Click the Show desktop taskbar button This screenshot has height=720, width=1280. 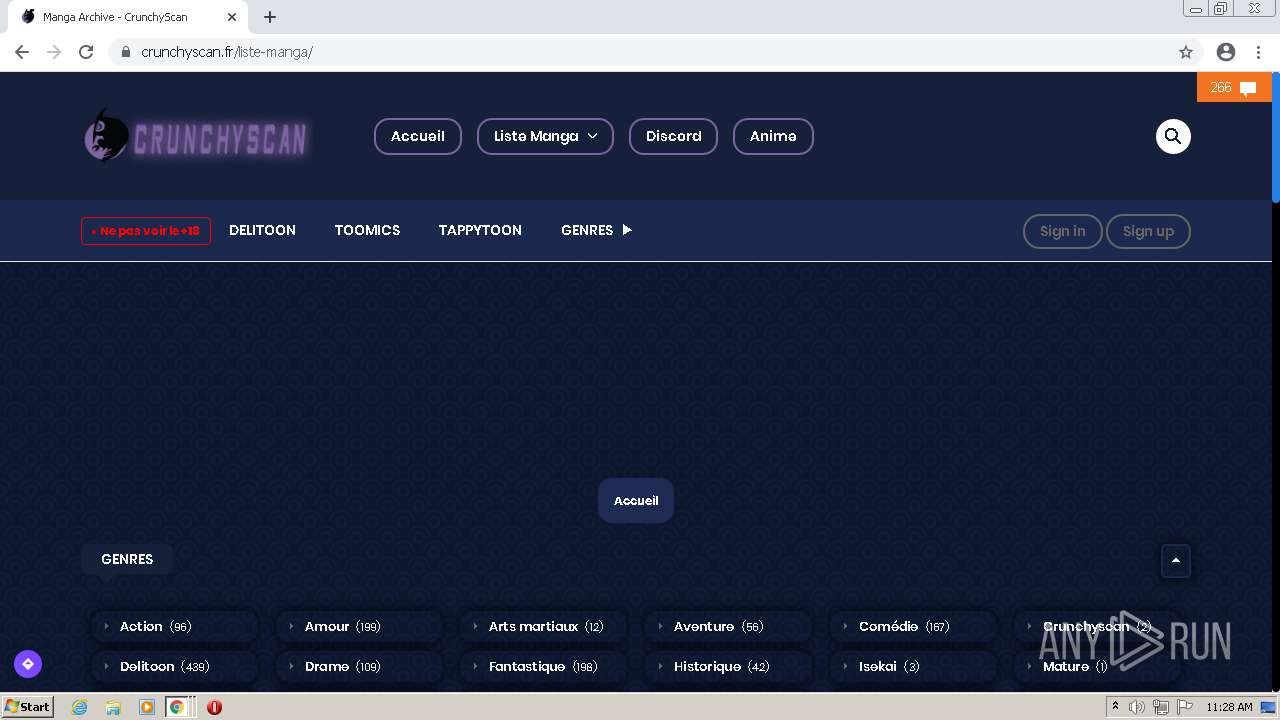tap(1268, 707)
